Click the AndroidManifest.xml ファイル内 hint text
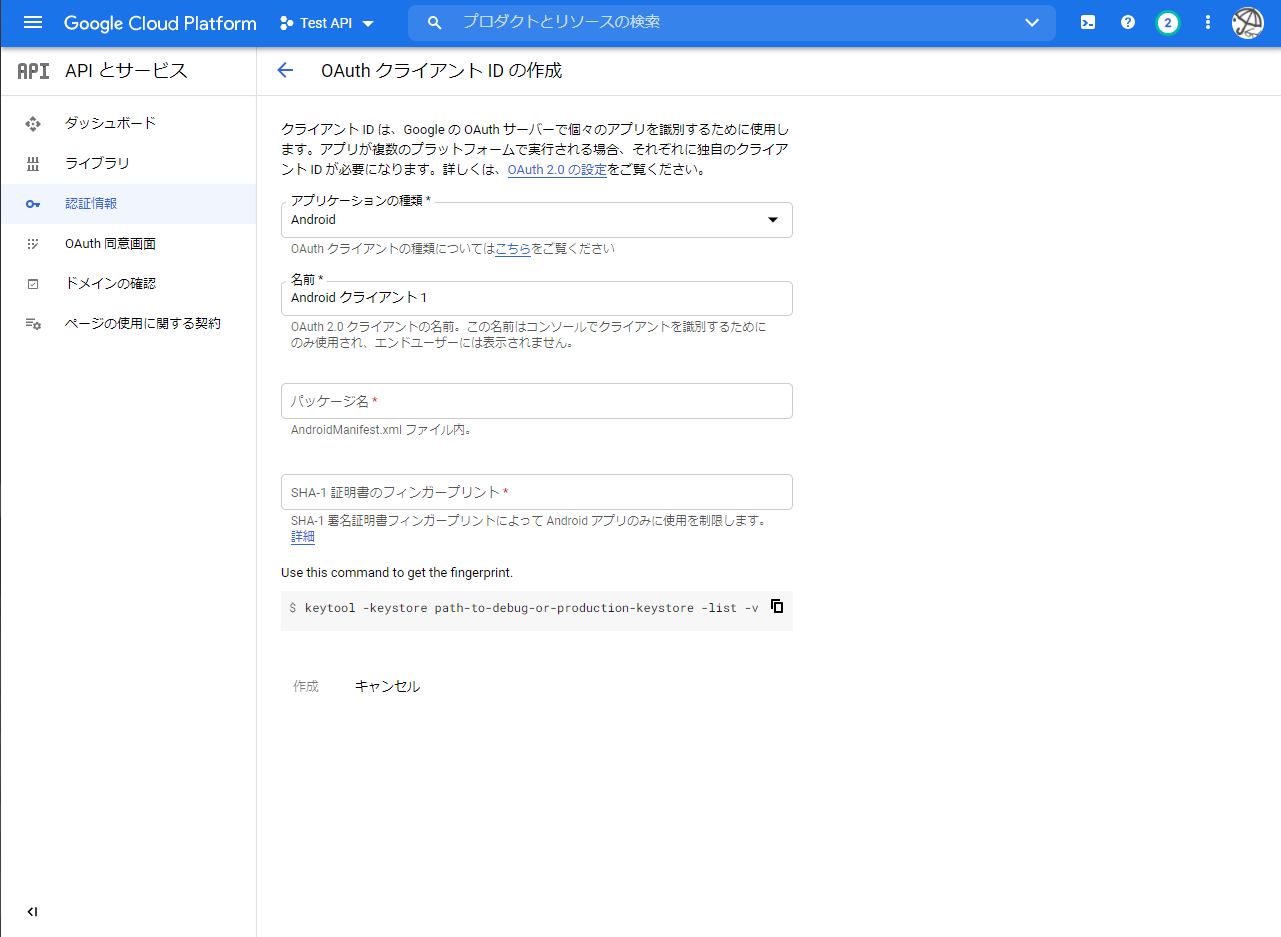Viewport: 1281px width, 937px height. 381,430
